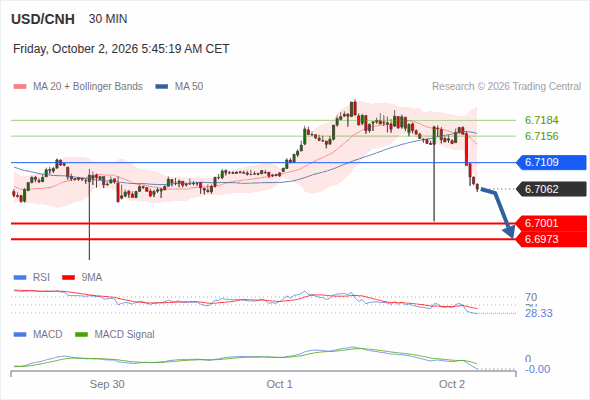Click the MA 50 legend label
This screenshot has height=400, width=590.
click(x=189, y=87)
